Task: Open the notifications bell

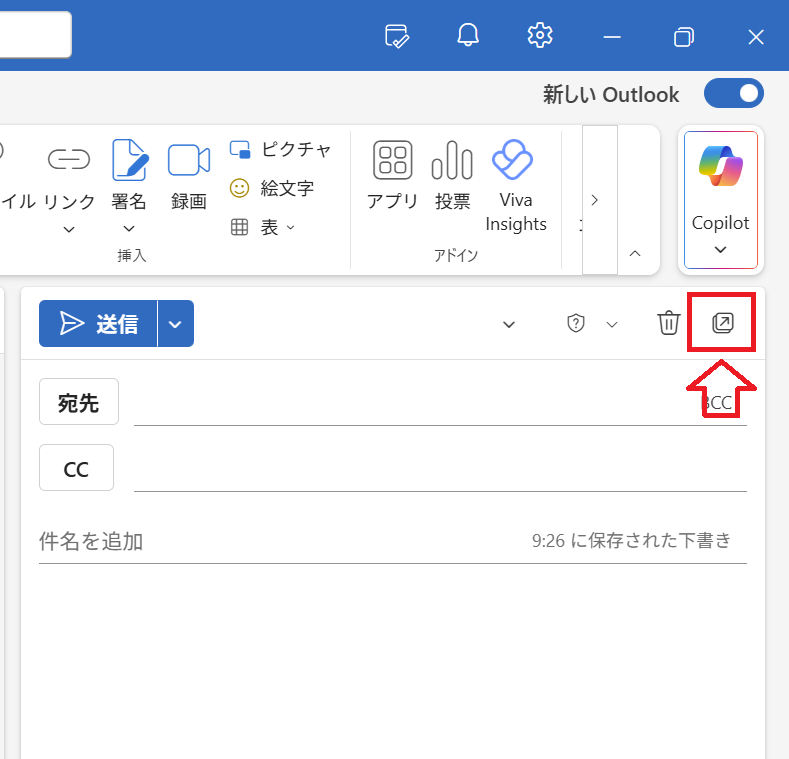Action: click(468, 35)
